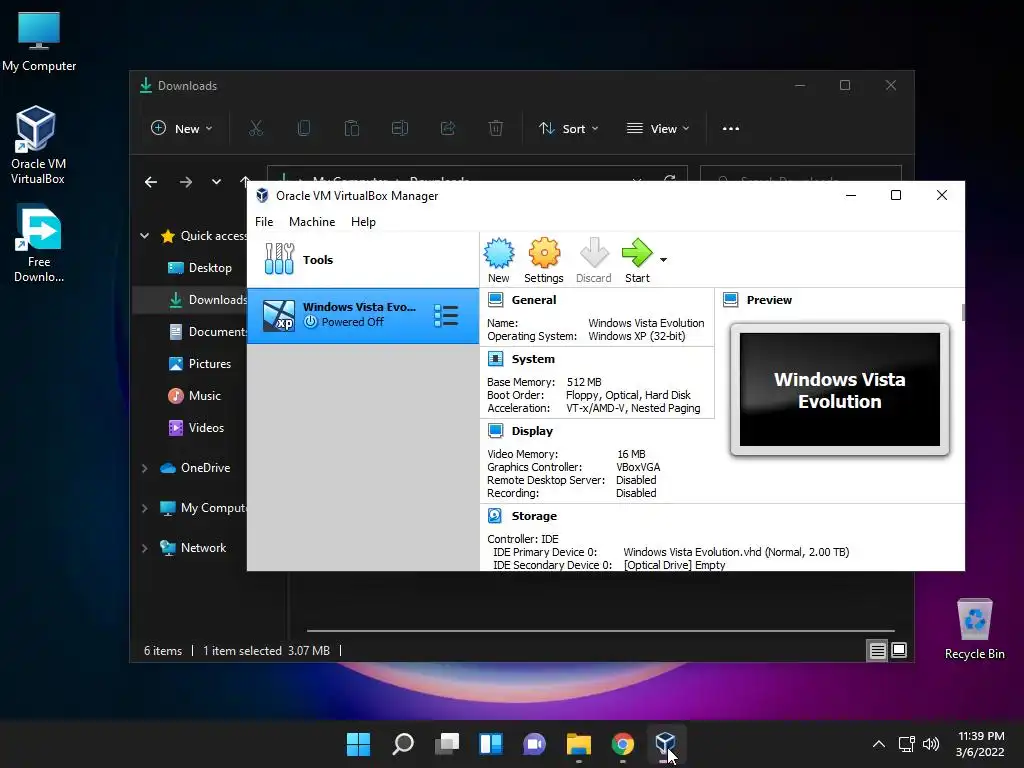Image resolution: width=1024 pixels, height=768 pixels.
Task: Switch Explorer to large thumbnails view layout
Action: (899, 650)
